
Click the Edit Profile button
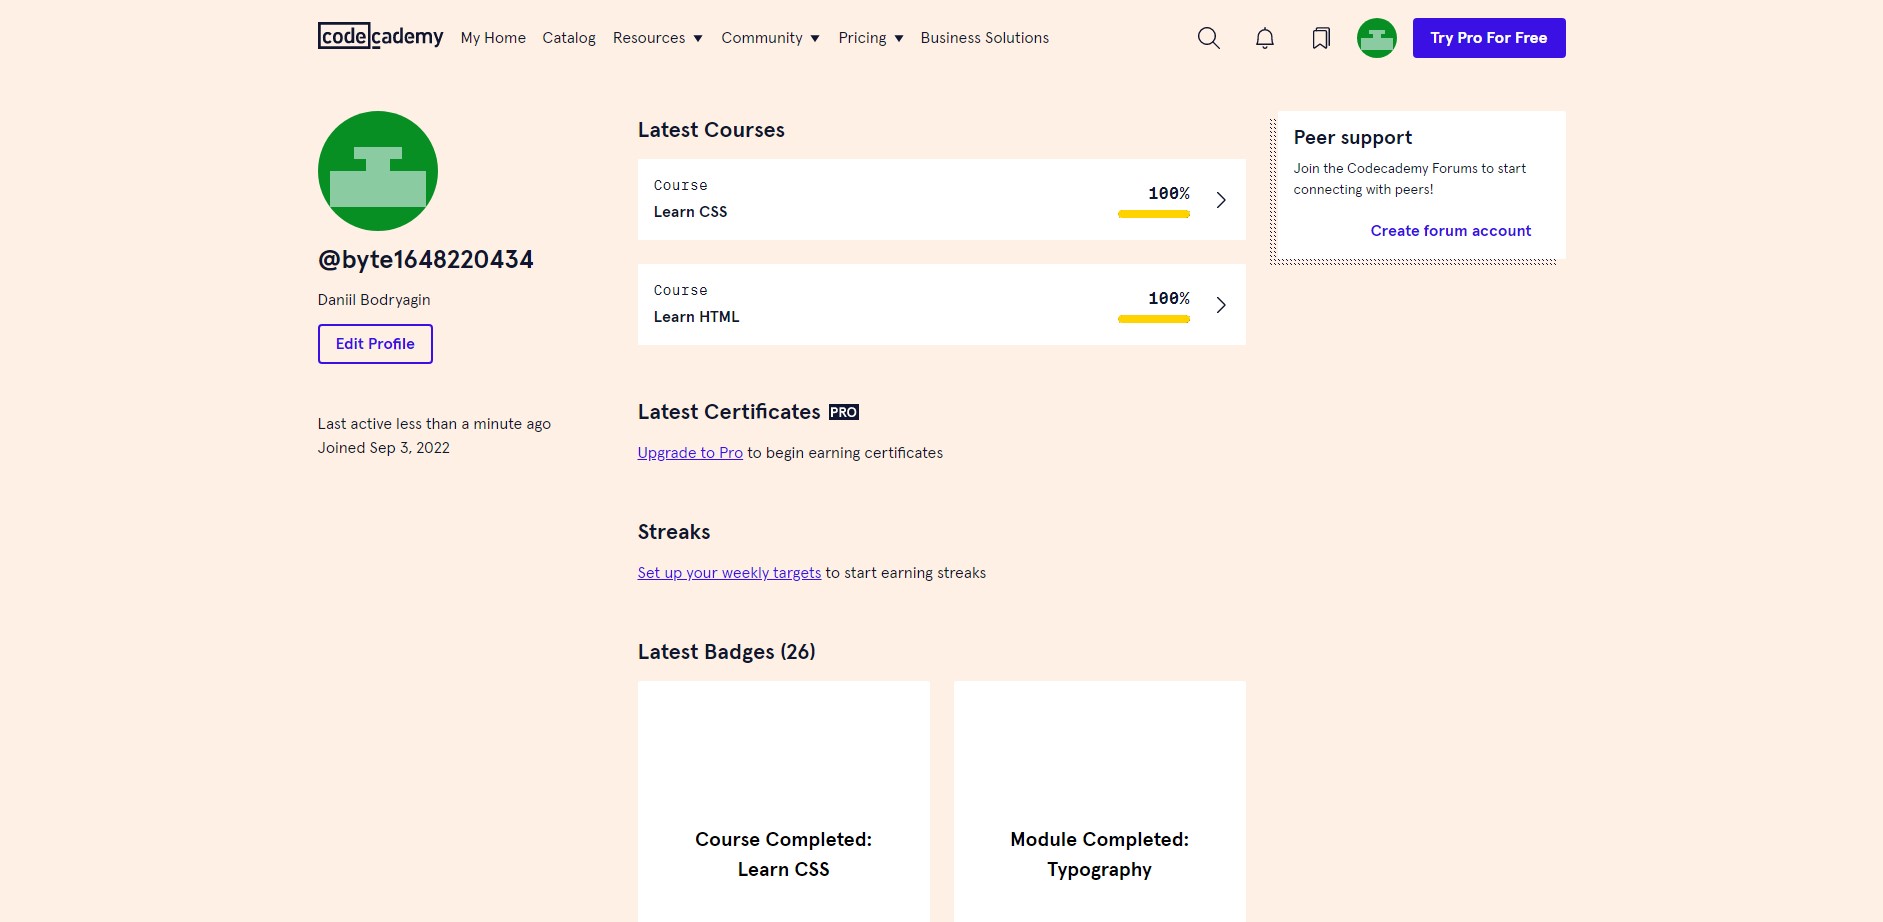(x=375, y=344)
